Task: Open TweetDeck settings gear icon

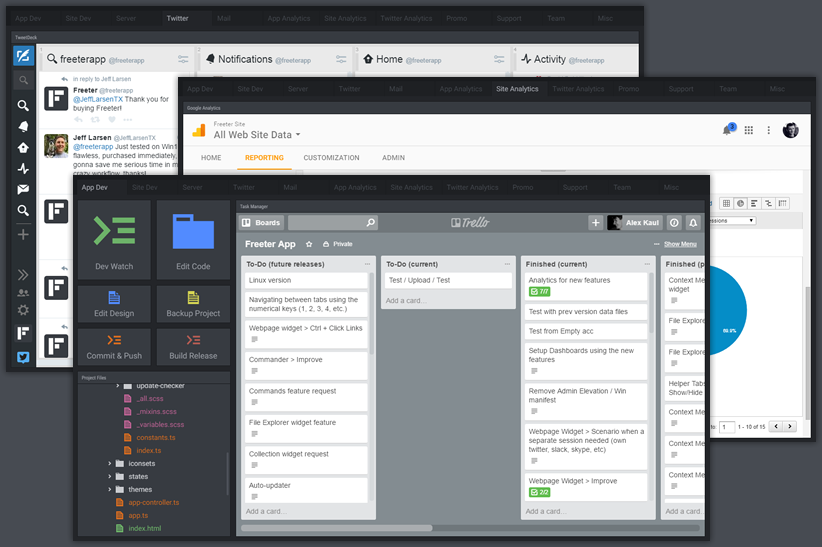Action: [23, 310]
